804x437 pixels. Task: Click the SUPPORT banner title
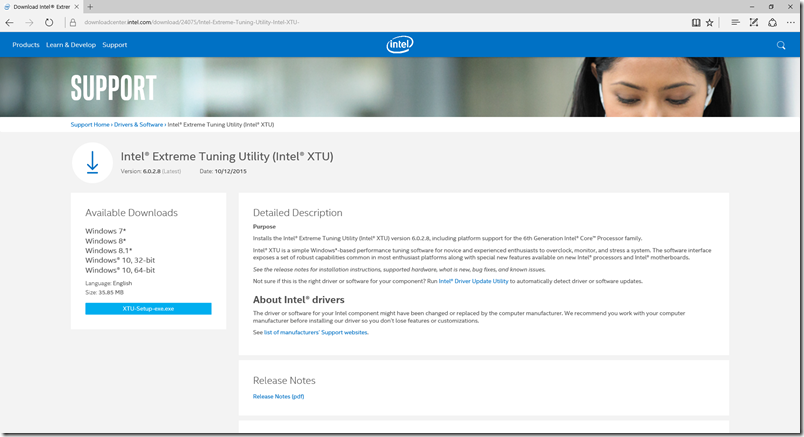pyautogui.click(x=113, y=88)
